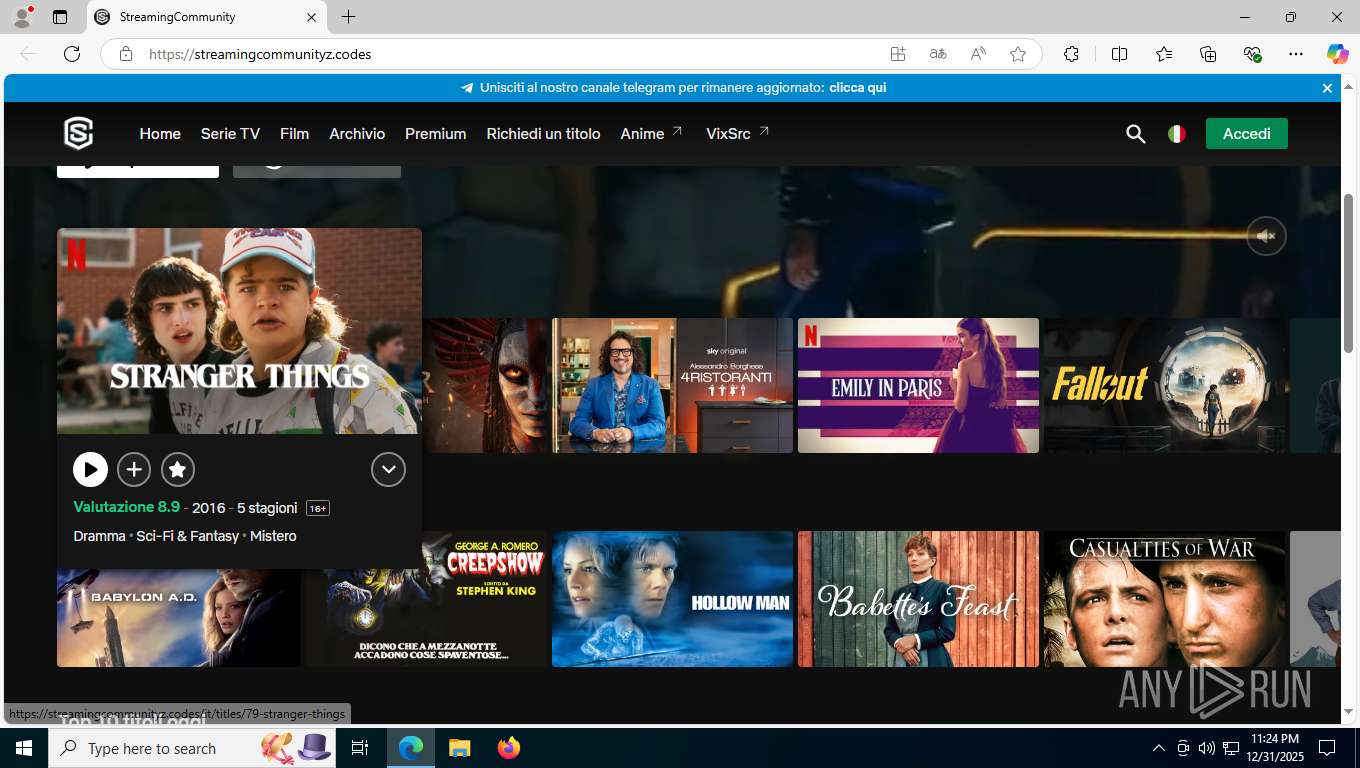
Task: Expand Stranger Things details with chevron
Action: point(388,469)
